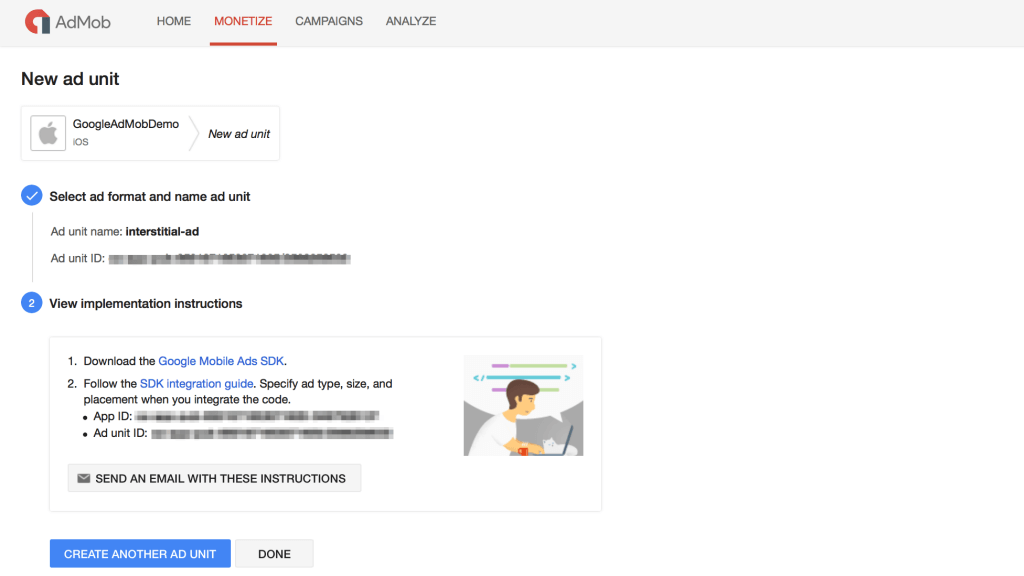Open the Google Mobile Ads SDK link
The width and height of the screenshot is (1024, 576).
[x=221, y=361]
